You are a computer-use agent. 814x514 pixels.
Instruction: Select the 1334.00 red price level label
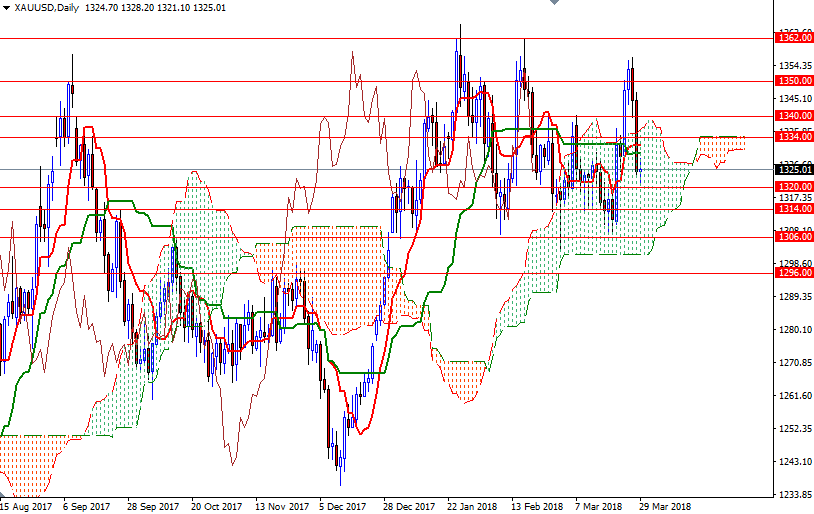(x=793, y=137)
